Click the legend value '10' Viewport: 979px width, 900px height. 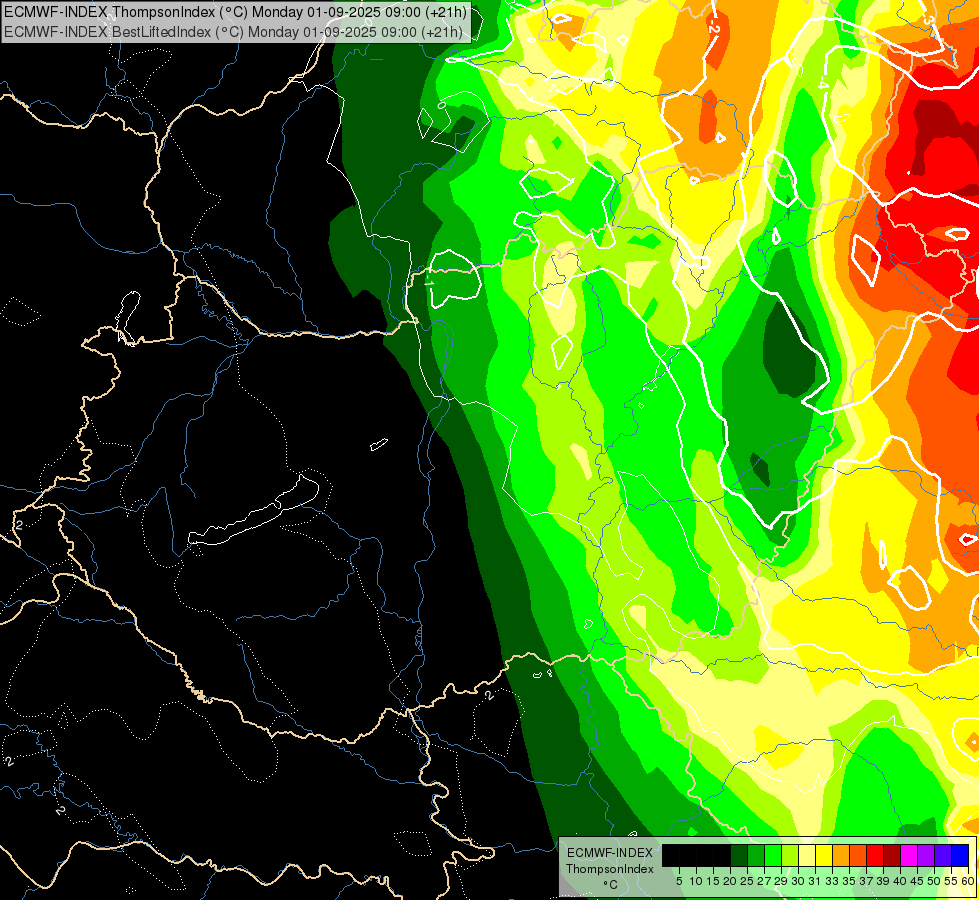pos(696,881)
